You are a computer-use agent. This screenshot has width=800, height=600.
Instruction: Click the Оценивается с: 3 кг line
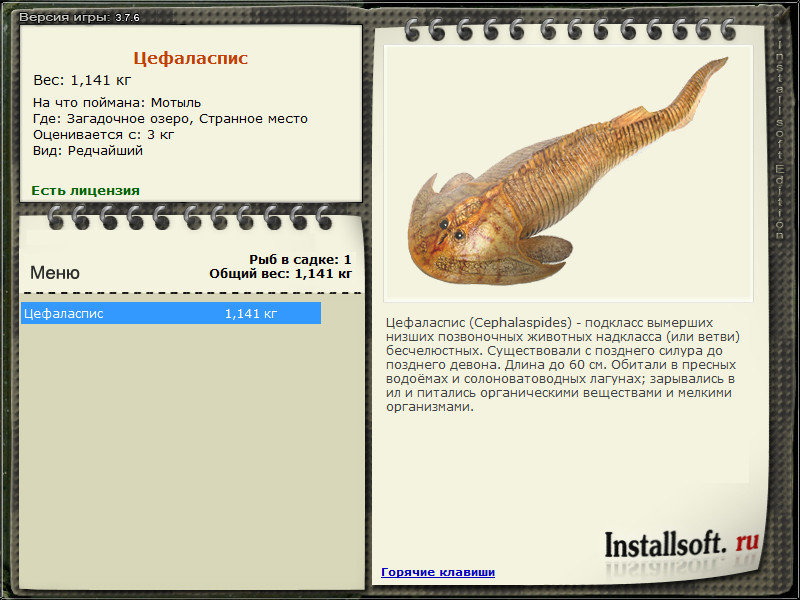(104, 135)
